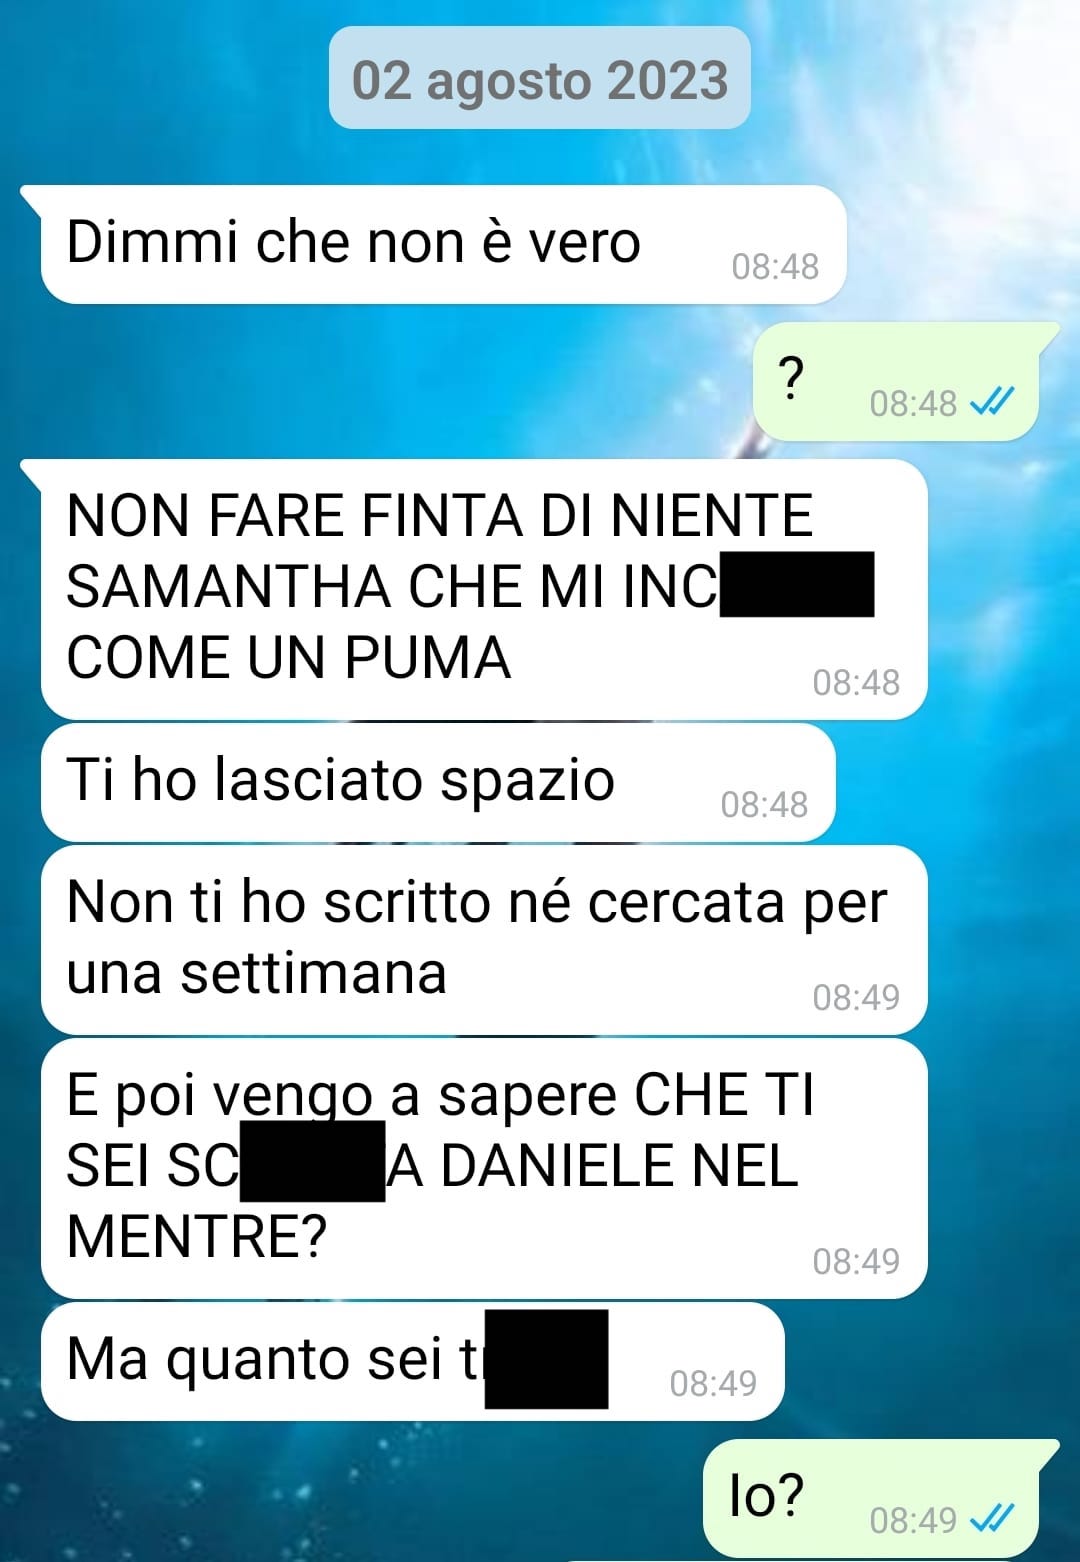Tap the black censor box after 'sei t'

(547, 1359)
